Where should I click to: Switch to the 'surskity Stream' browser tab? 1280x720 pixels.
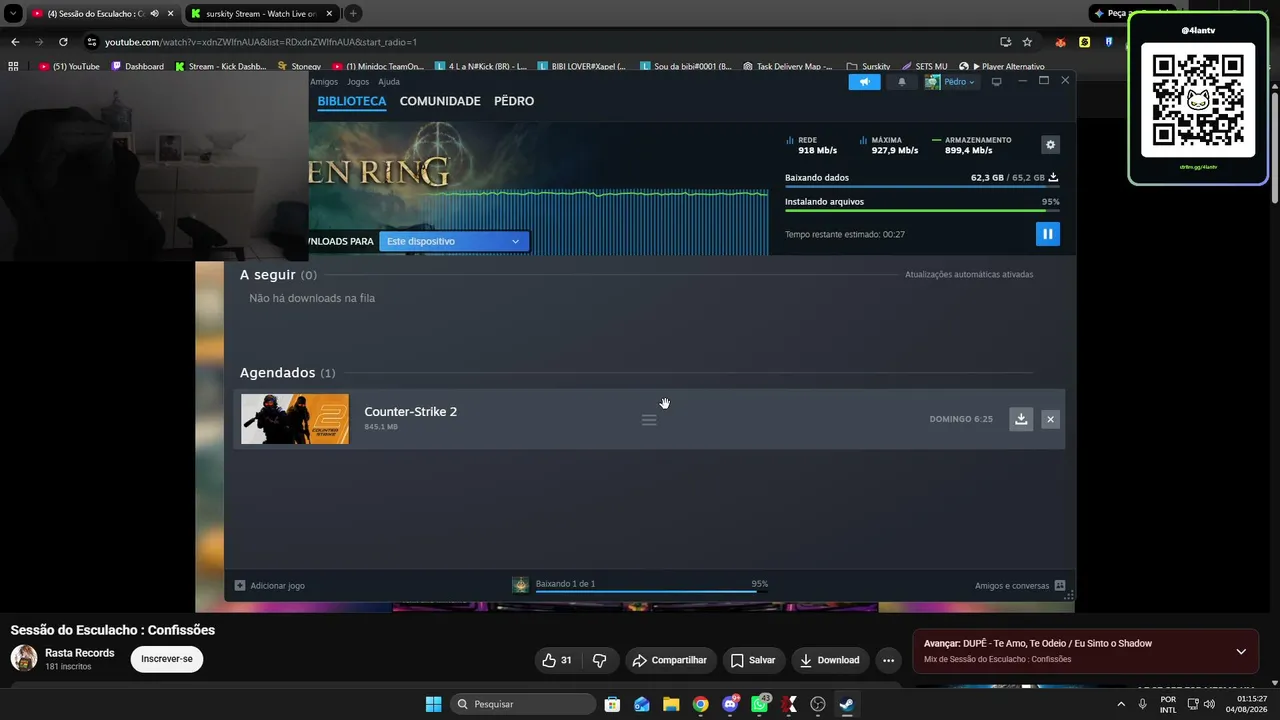click(x=262, y=14)
